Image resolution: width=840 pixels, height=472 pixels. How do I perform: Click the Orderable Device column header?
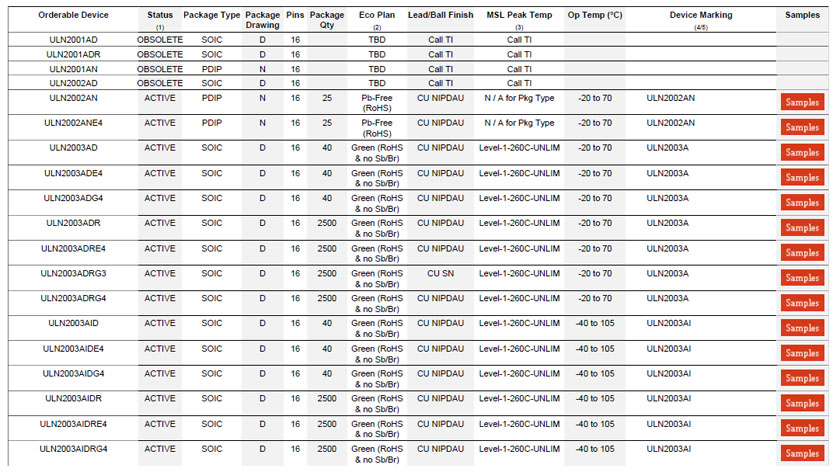(x=73, y=16)
